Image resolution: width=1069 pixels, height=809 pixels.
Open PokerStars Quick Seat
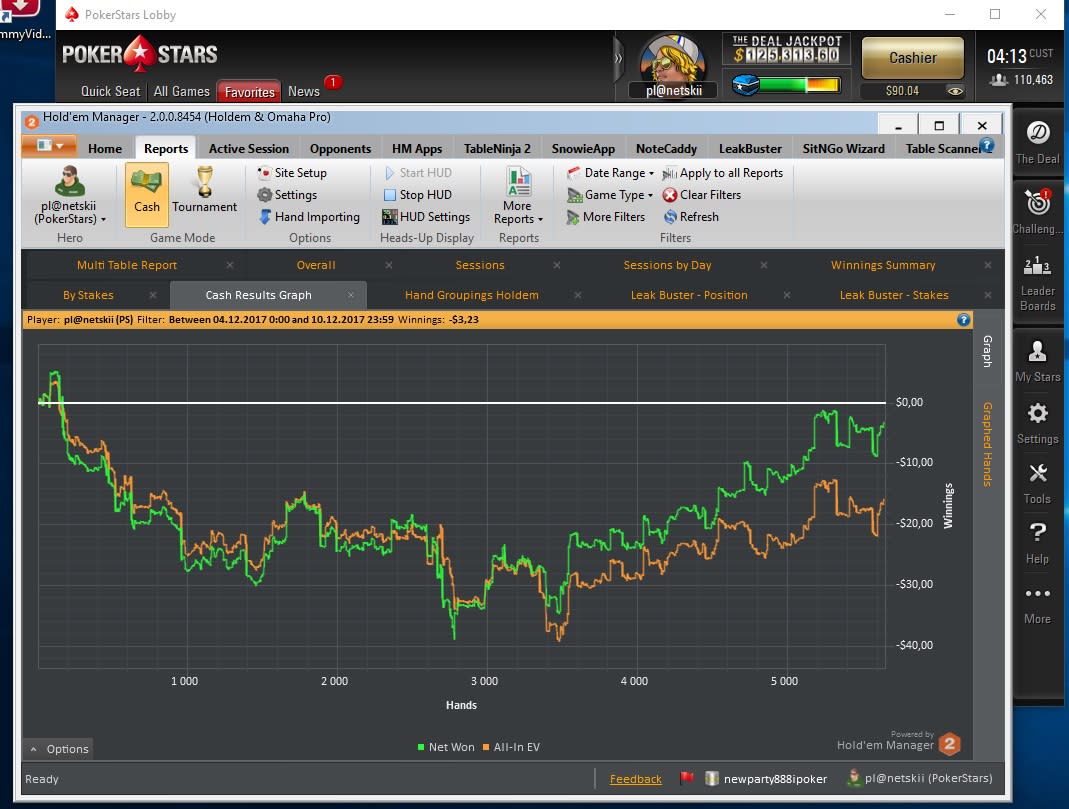[110, 91]
